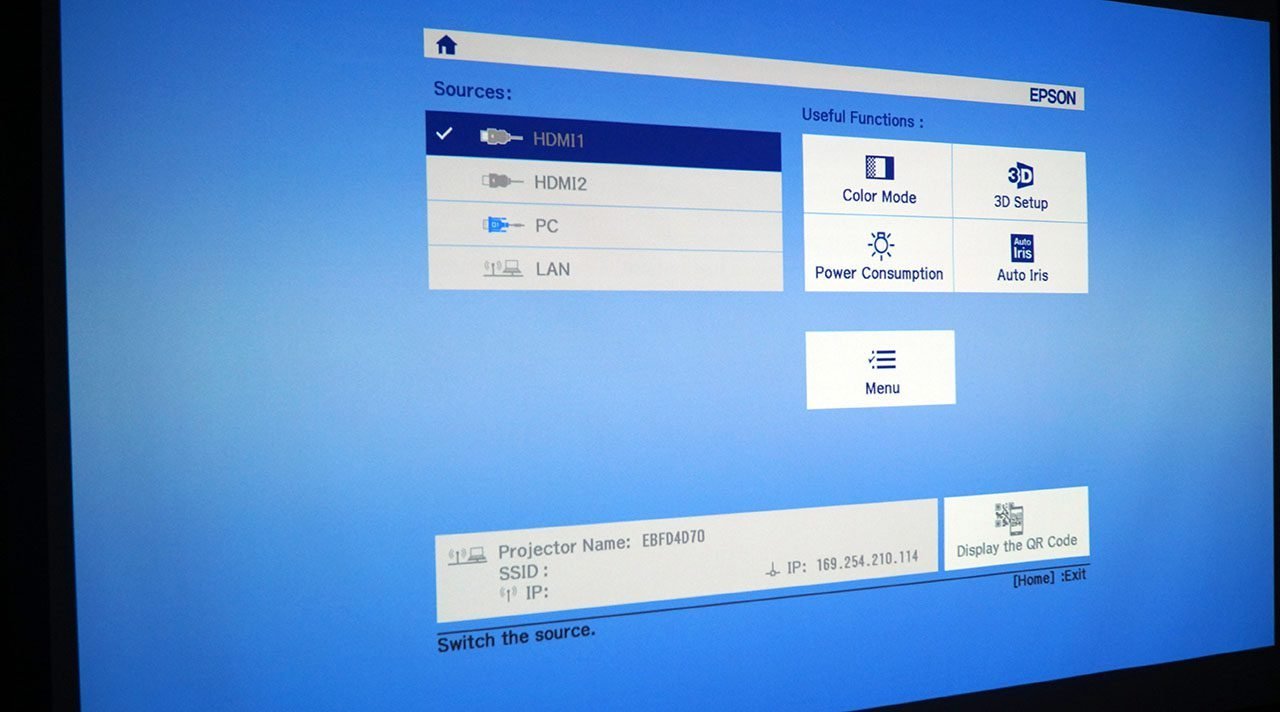
Task: Click the Menu list icon
Action: point(882,360)
